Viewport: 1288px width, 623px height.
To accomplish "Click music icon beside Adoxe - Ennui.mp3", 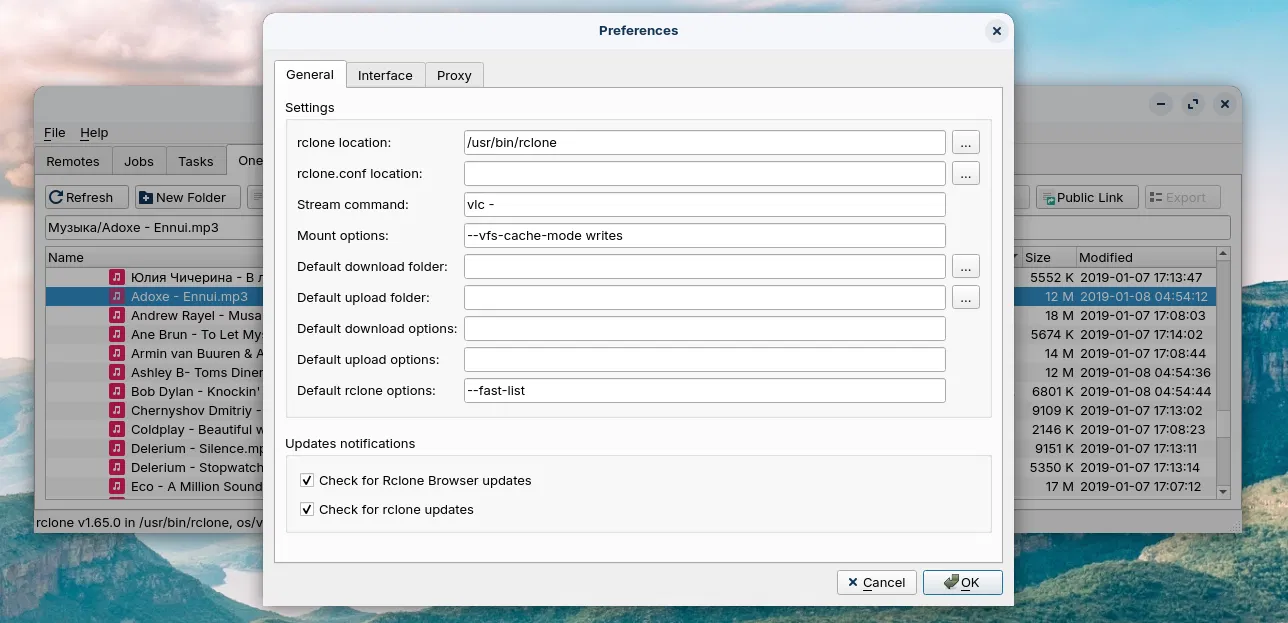I will (x=117, y=296).
